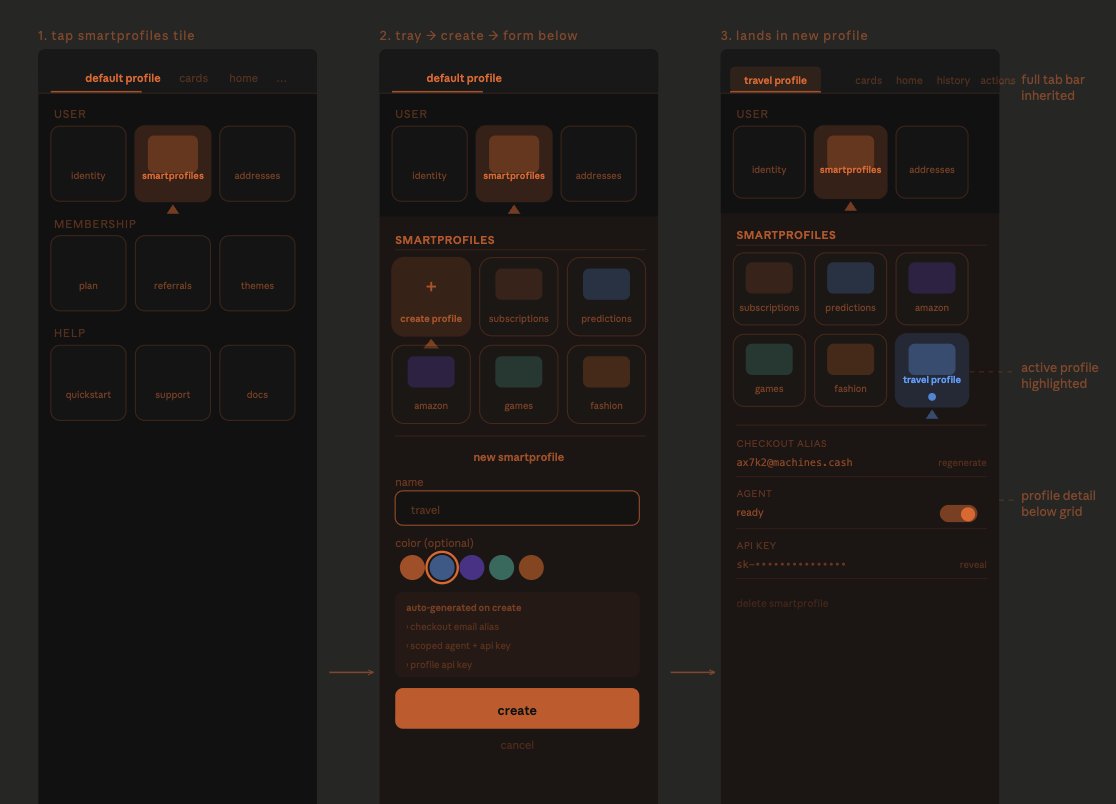Image resolution: width=1116 pixels, height=804 pixels.
Task: Click regenerate next to the checkout alias
Action: point(962,462)
